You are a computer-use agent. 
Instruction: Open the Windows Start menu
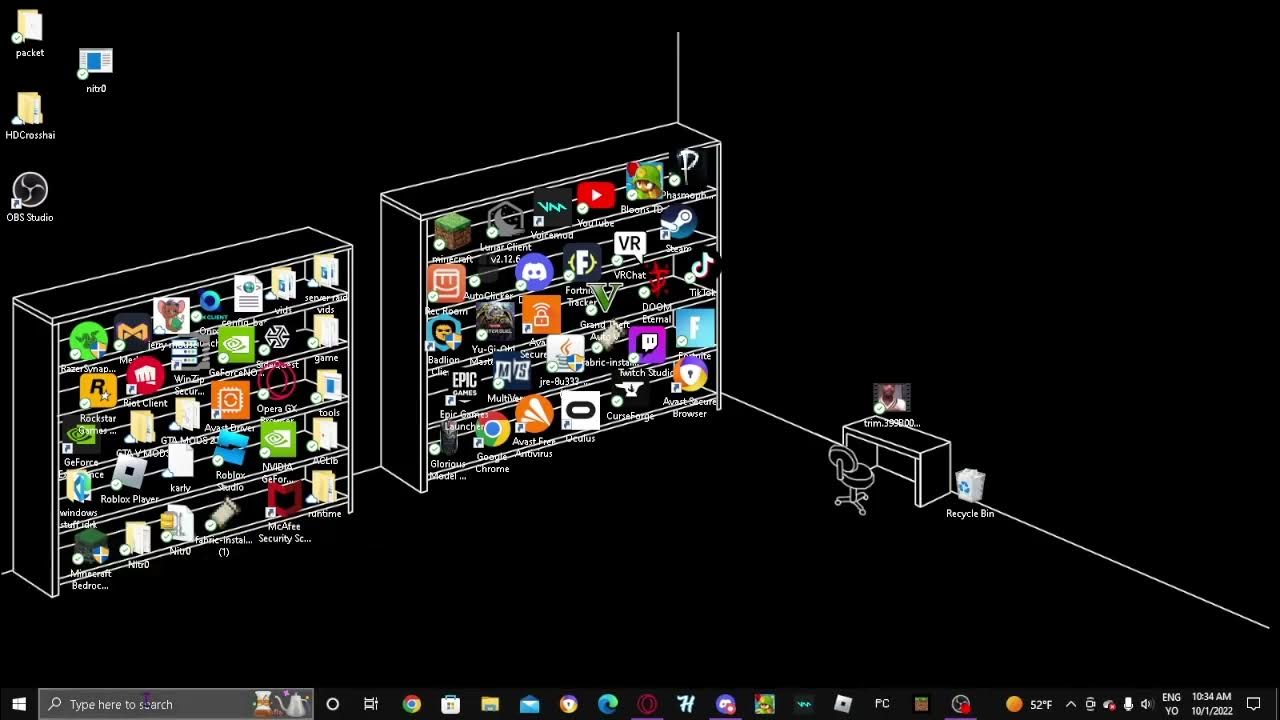(x=19, y=704)
